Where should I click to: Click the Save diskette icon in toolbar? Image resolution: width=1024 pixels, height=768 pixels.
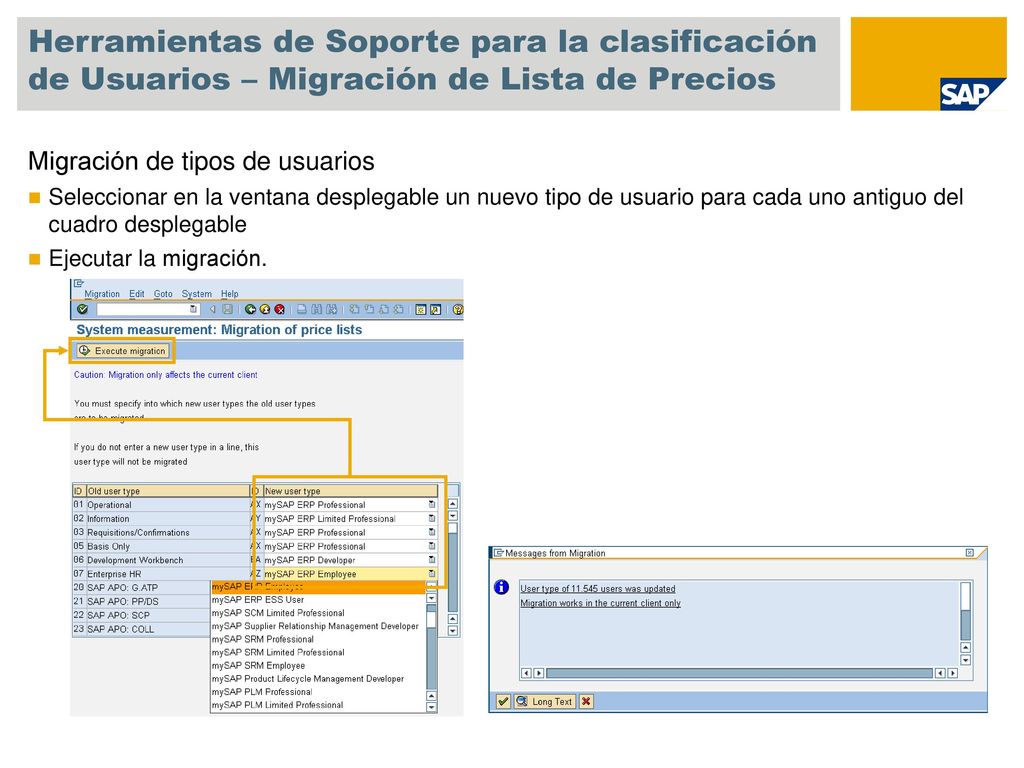(x=227, y=310)
